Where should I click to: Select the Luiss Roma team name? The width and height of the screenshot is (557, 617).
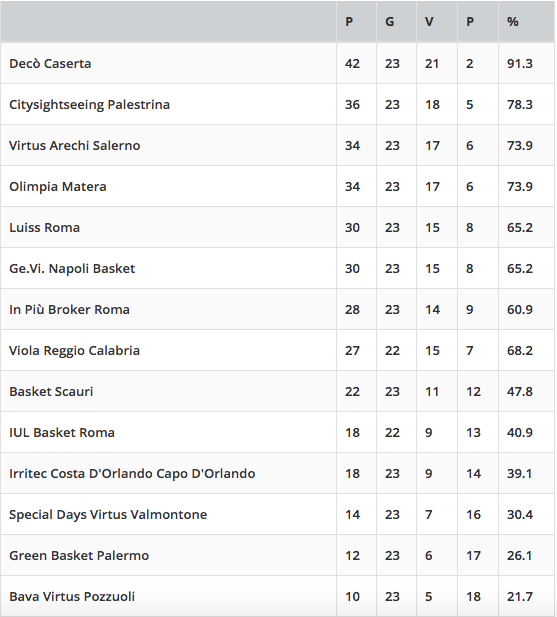44,227
